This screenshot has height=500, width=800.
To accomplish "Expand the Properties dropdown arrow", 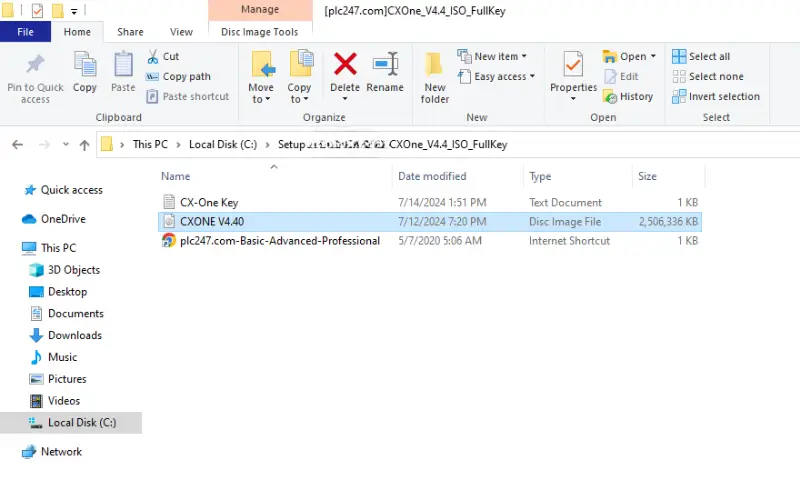I will [x=573, y=98].
